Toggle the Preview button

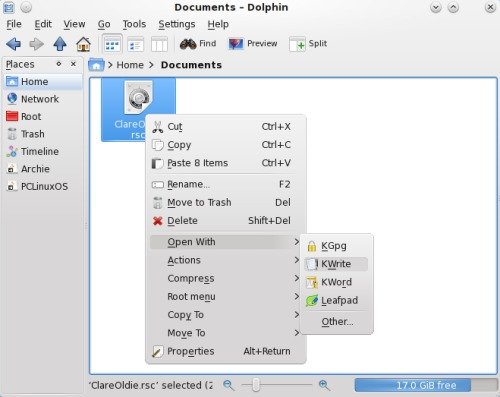253,44
